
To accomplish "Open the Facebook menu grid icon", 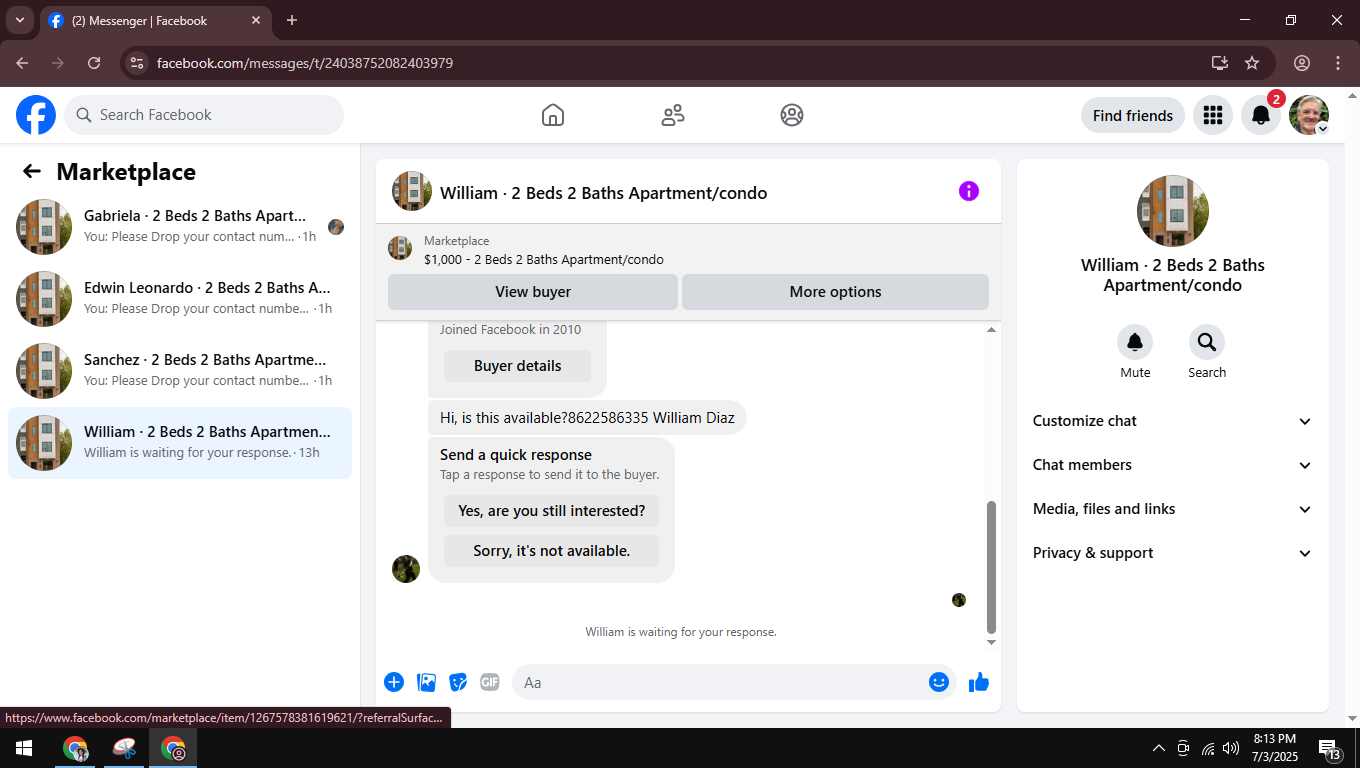I will click(x=1213, y=115).
